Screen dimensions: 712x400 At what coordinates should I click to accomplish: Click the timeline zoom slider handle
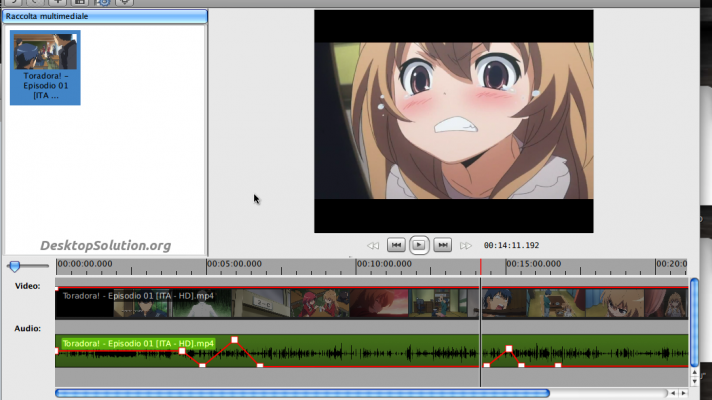(x=15, y=266)
